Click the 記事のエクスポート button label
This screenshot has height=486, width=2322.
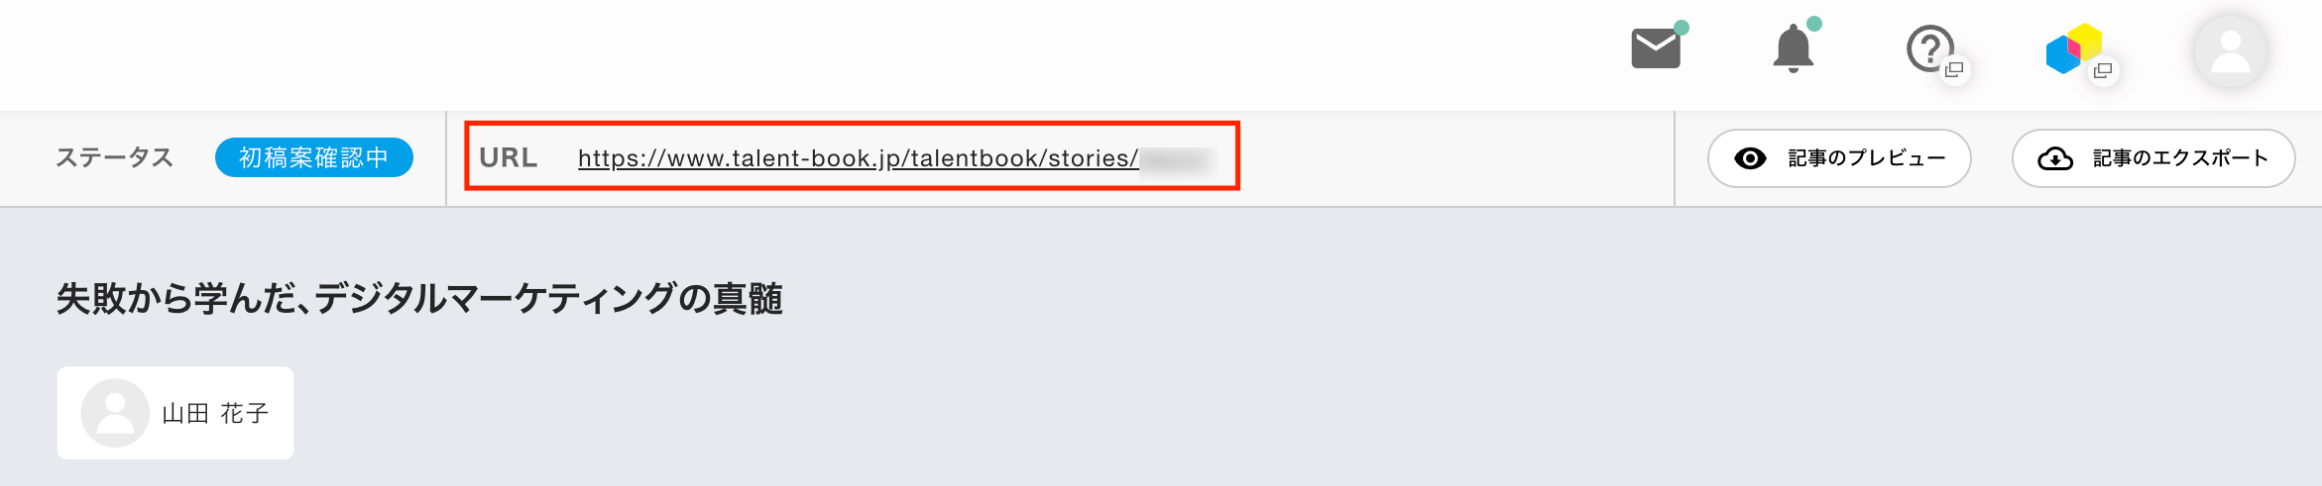pyautogui.click(x=2180, y=158)
